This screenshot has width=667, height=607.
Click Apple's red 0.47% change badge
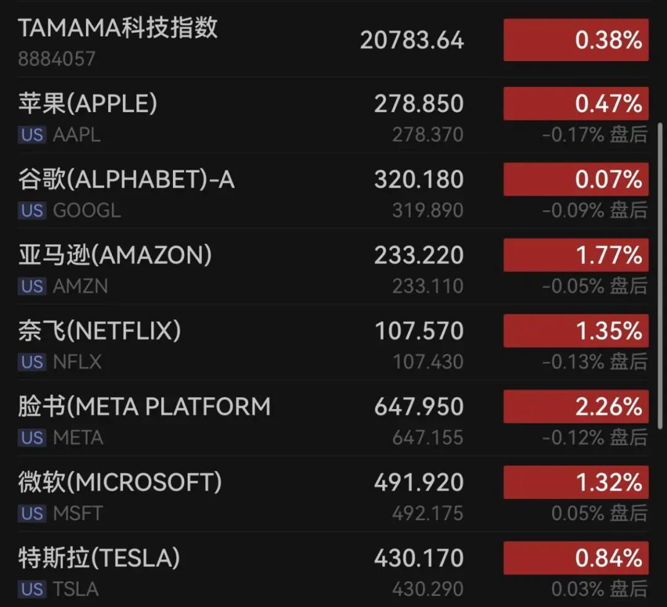(x=574, y=104)
